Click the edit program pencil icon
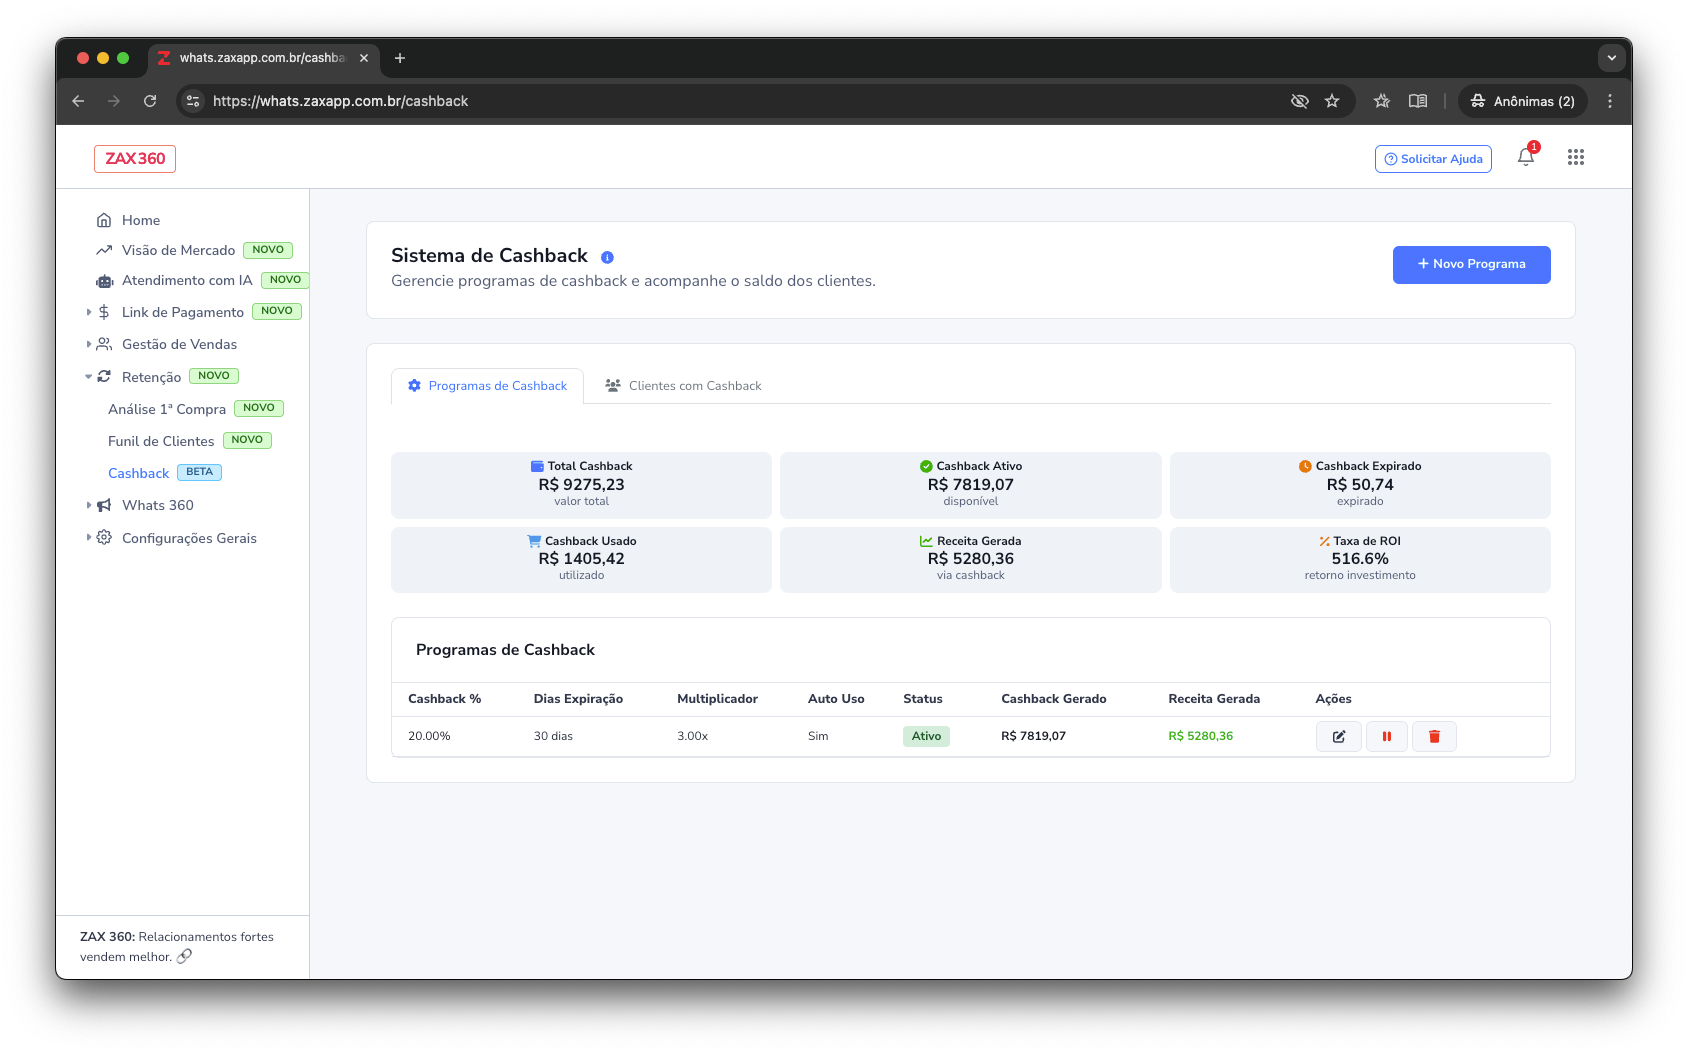 (x=1338, y=737)
